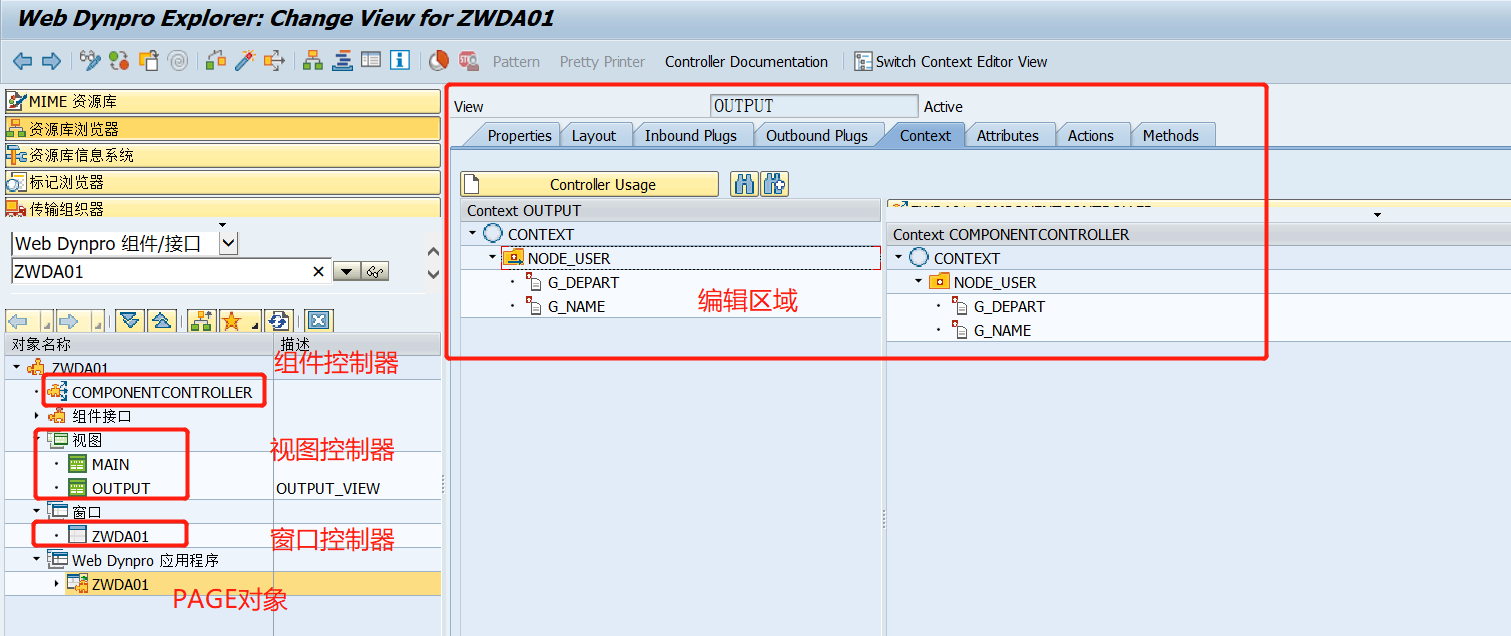1511x636 pixels.
Task: Open Web Dynpro 组件/接口 object type dropdown
Action: click(x=228, y=243)
